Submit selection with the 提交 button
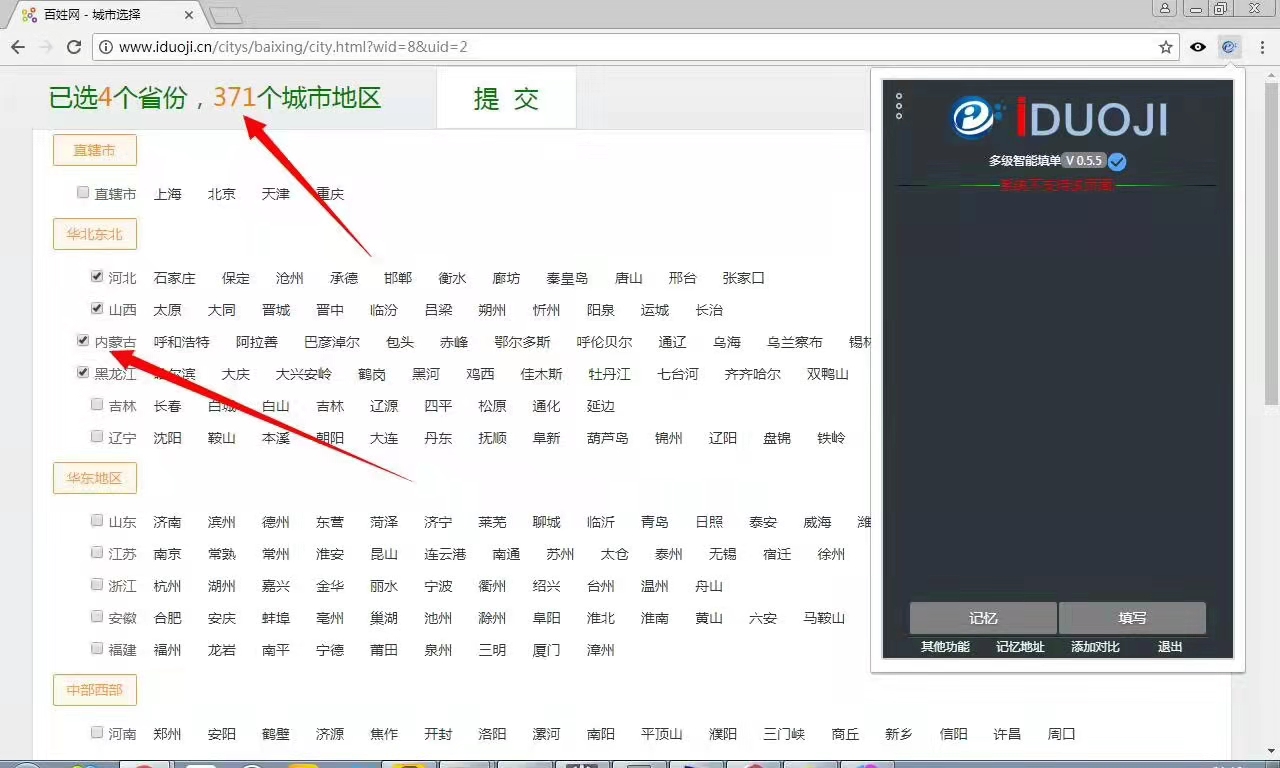This screenshot has height=768, width=1280. point(506,98)
